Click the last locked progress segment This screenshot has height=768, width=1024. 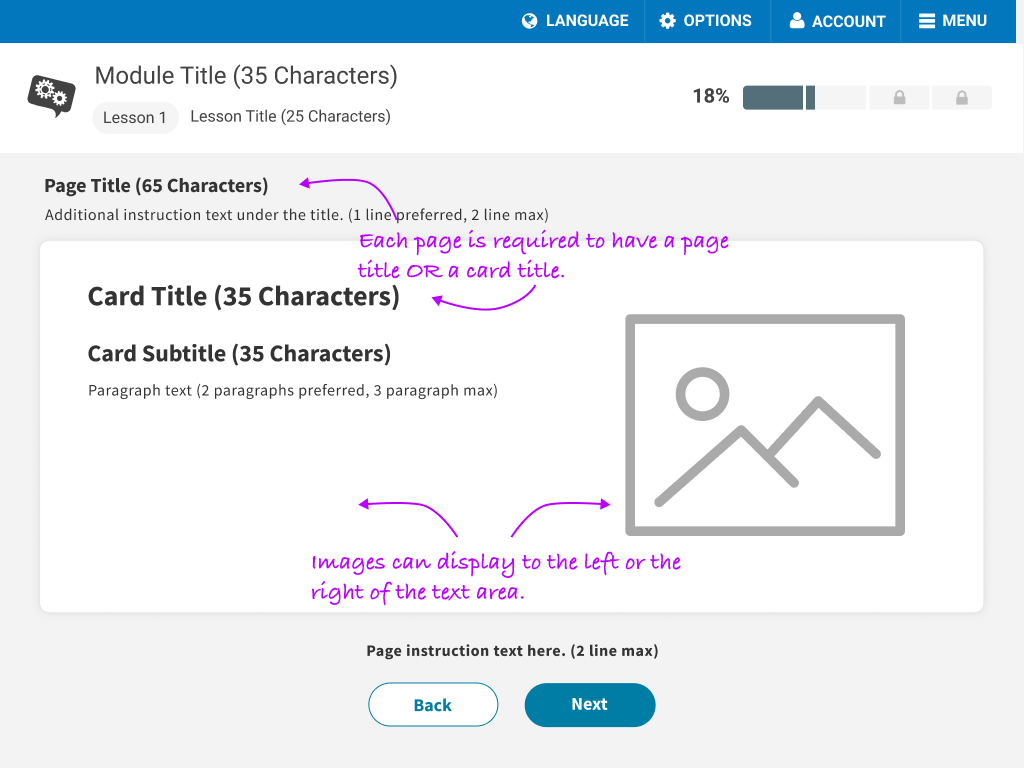[961, 98]
